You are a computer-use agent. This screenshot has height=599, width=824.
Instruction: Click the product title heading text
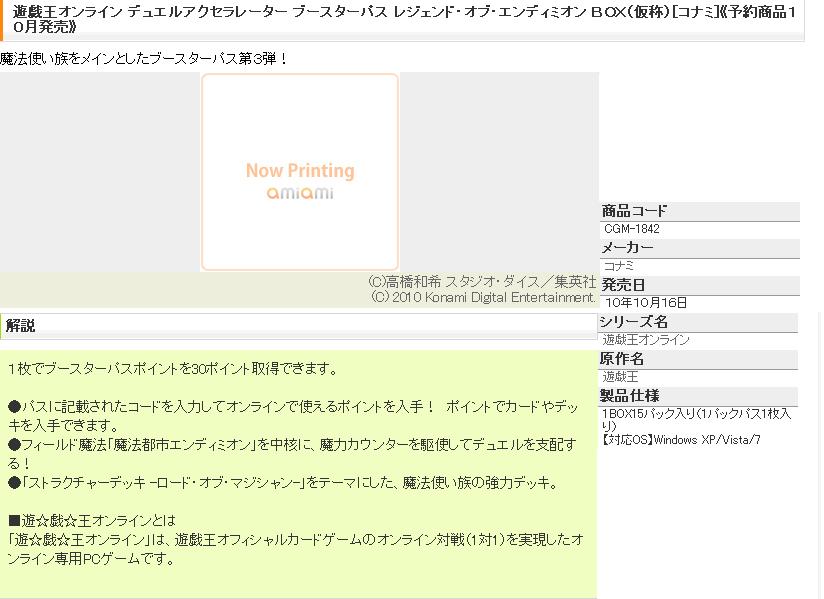(404, 18)
